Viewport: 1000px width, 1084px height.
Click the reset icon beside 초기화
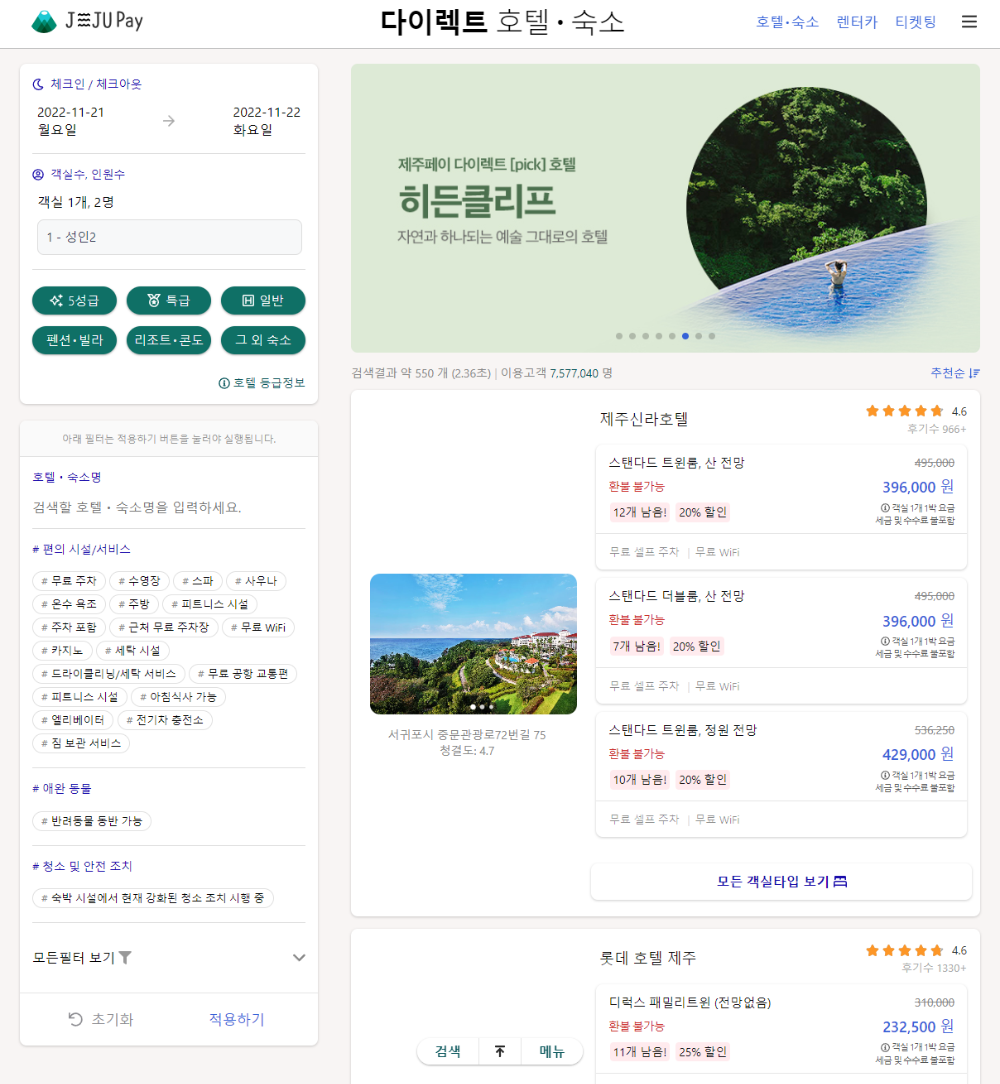pos(75,1019)
